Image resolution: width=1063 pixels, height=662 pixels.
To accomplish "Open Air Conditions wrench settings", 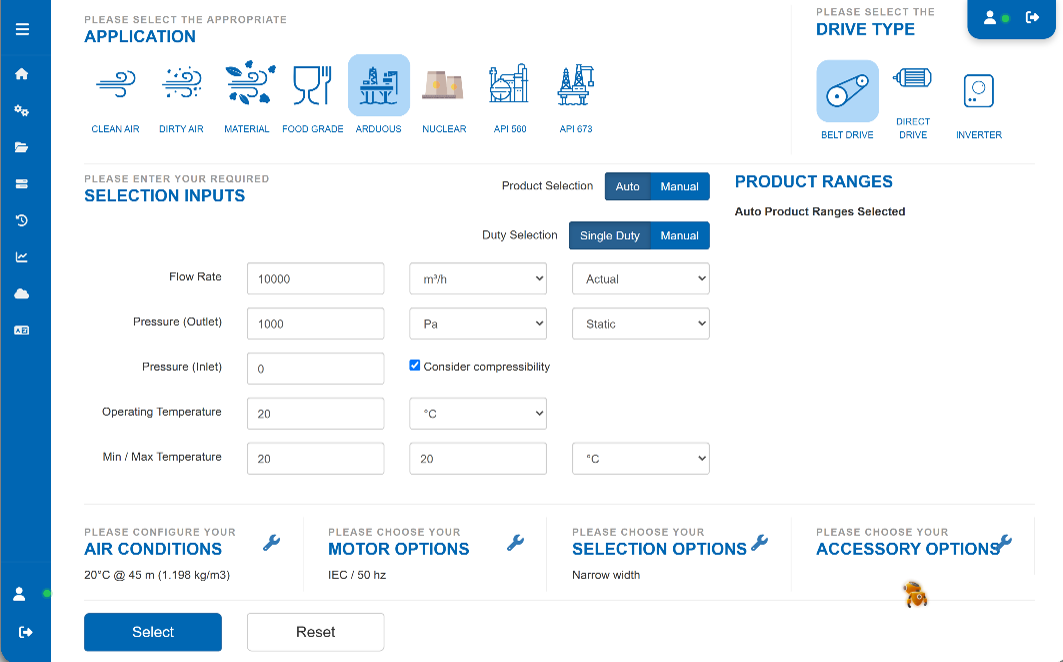I will point(272,543).
